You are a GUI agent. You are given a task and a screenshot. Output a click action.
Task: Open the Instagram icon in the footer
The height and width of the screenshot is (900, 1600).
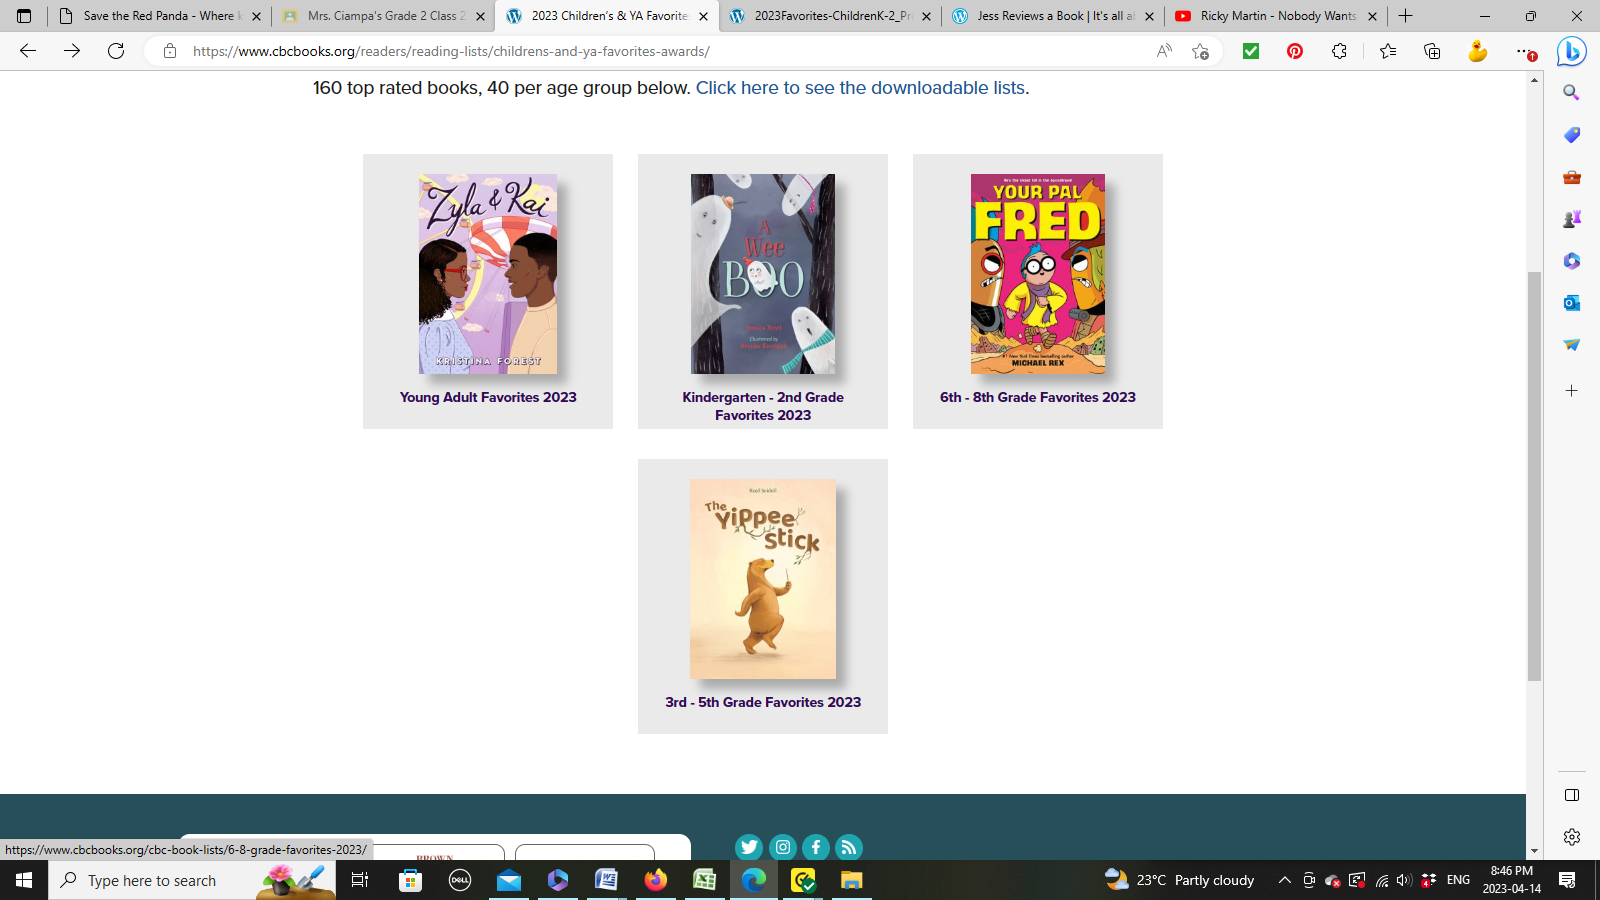point(783,847)
